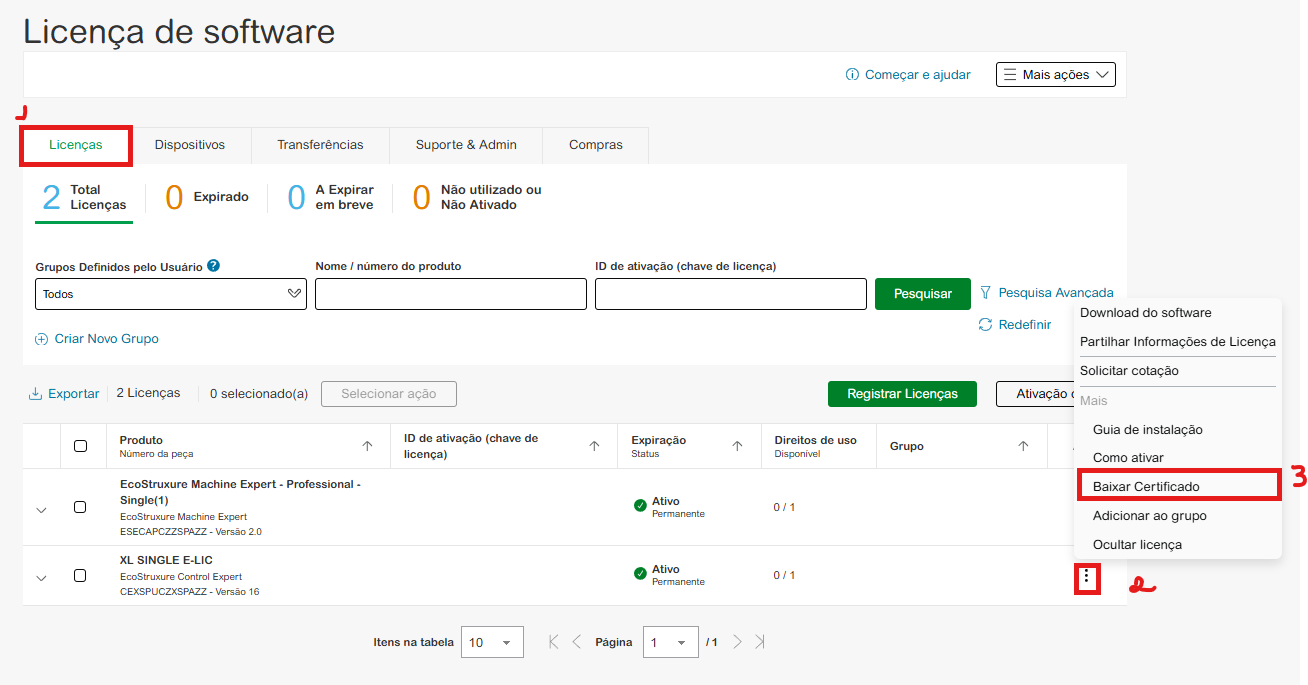Choose Ocultar licença from menu
Image resolution: width=1308 pixels, height=685 pixels.
[x=1137, y=545]
